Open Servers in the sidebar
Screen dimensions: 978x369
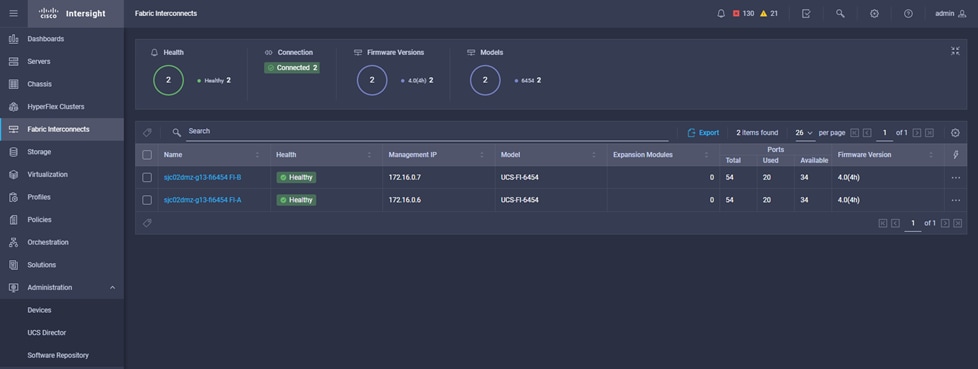(x=62, y=62)
